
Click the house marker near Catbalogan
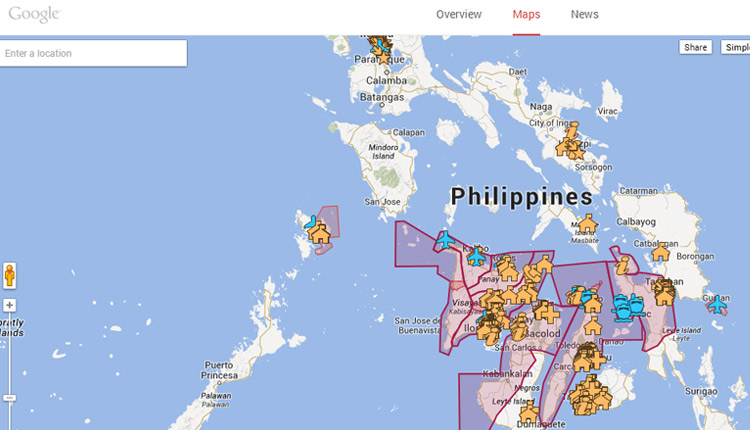click(661, 252)
